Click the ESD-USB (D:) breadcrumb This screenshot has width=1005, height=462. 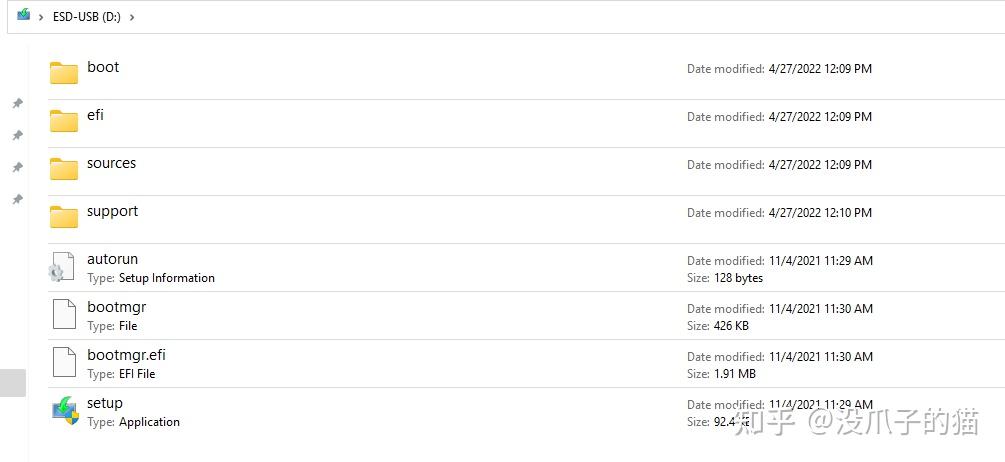click(x=86, y=17)
